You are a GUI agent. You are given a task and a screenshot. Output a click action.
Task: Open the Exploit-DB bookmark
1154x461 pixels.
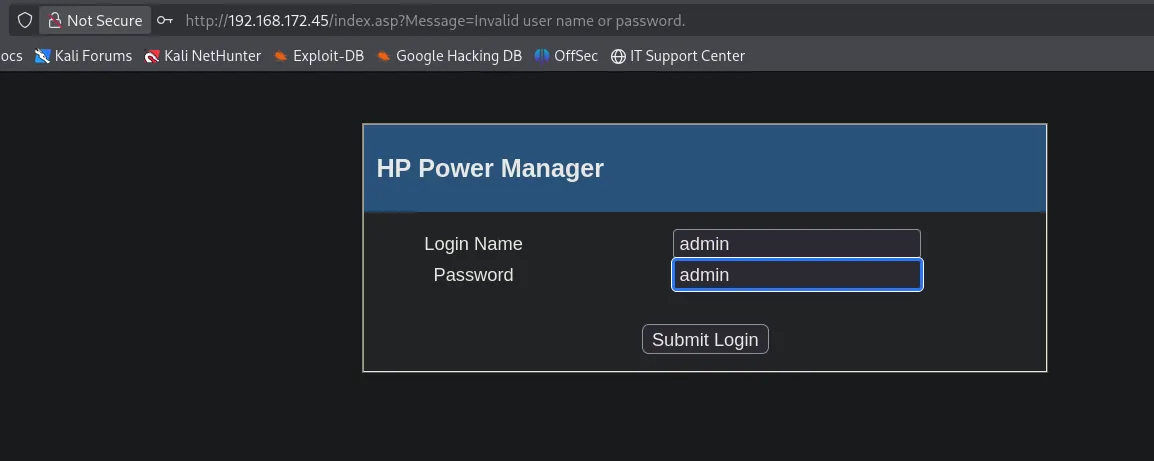coord(318,56)
